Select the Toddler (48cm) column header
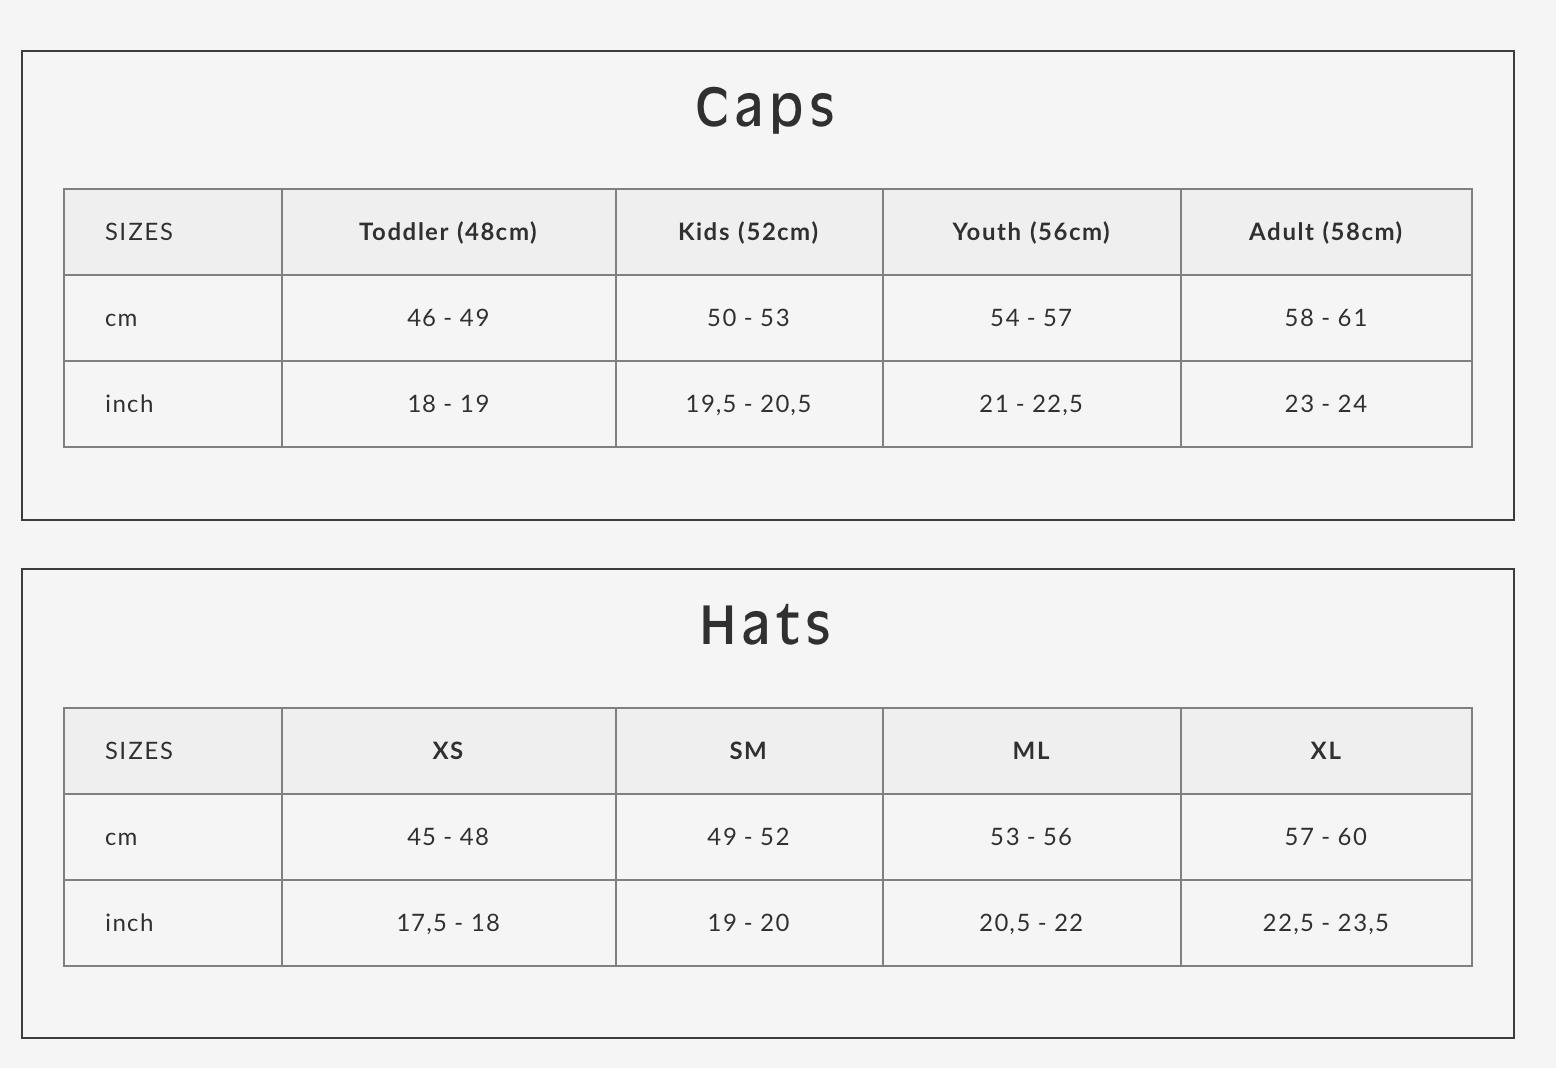 (448, 232)
